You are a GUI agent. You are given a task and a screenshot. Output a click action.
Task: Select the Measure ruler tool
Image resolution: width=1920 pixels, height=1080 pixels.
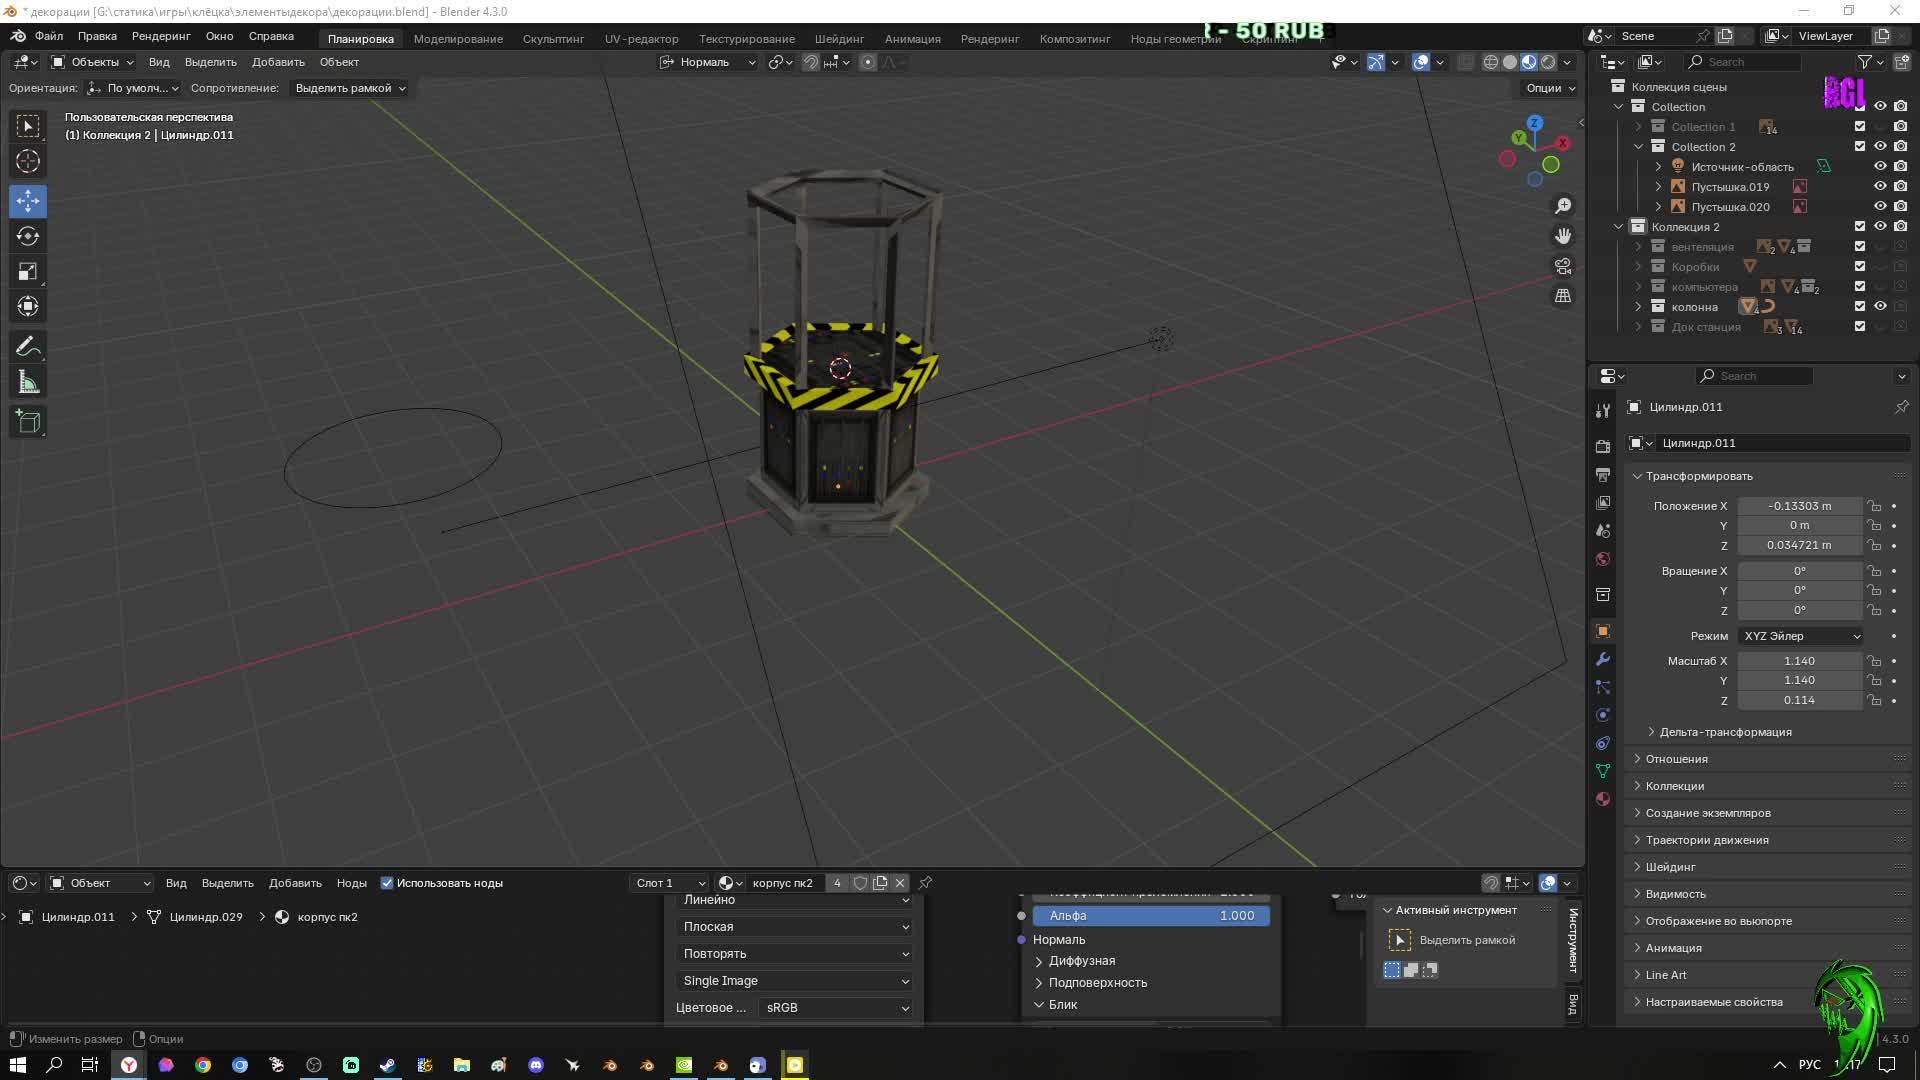click(28, 383)
